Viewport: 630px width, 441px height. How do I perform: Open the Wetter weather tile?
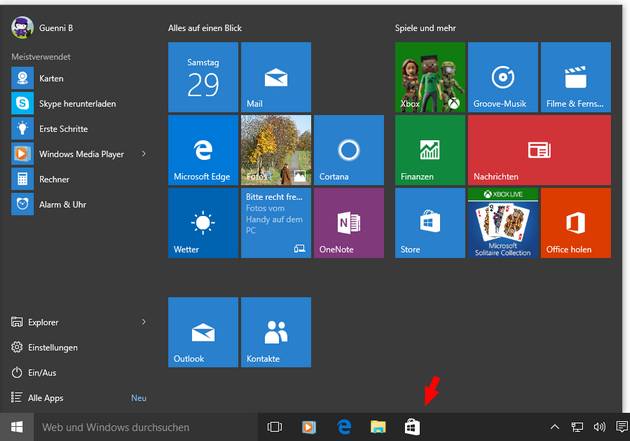(x=203, y=223)
